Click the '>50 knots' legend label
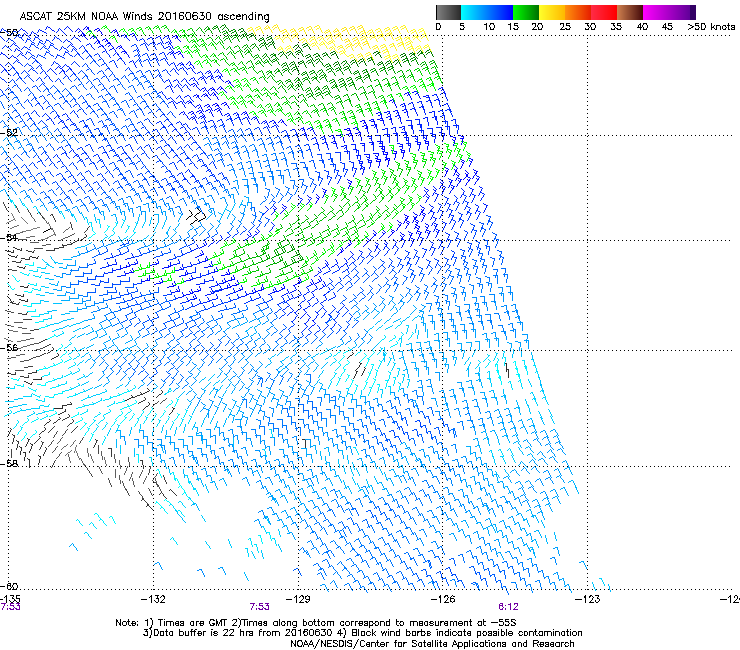 pyautogui.click(x=711, y=26)
